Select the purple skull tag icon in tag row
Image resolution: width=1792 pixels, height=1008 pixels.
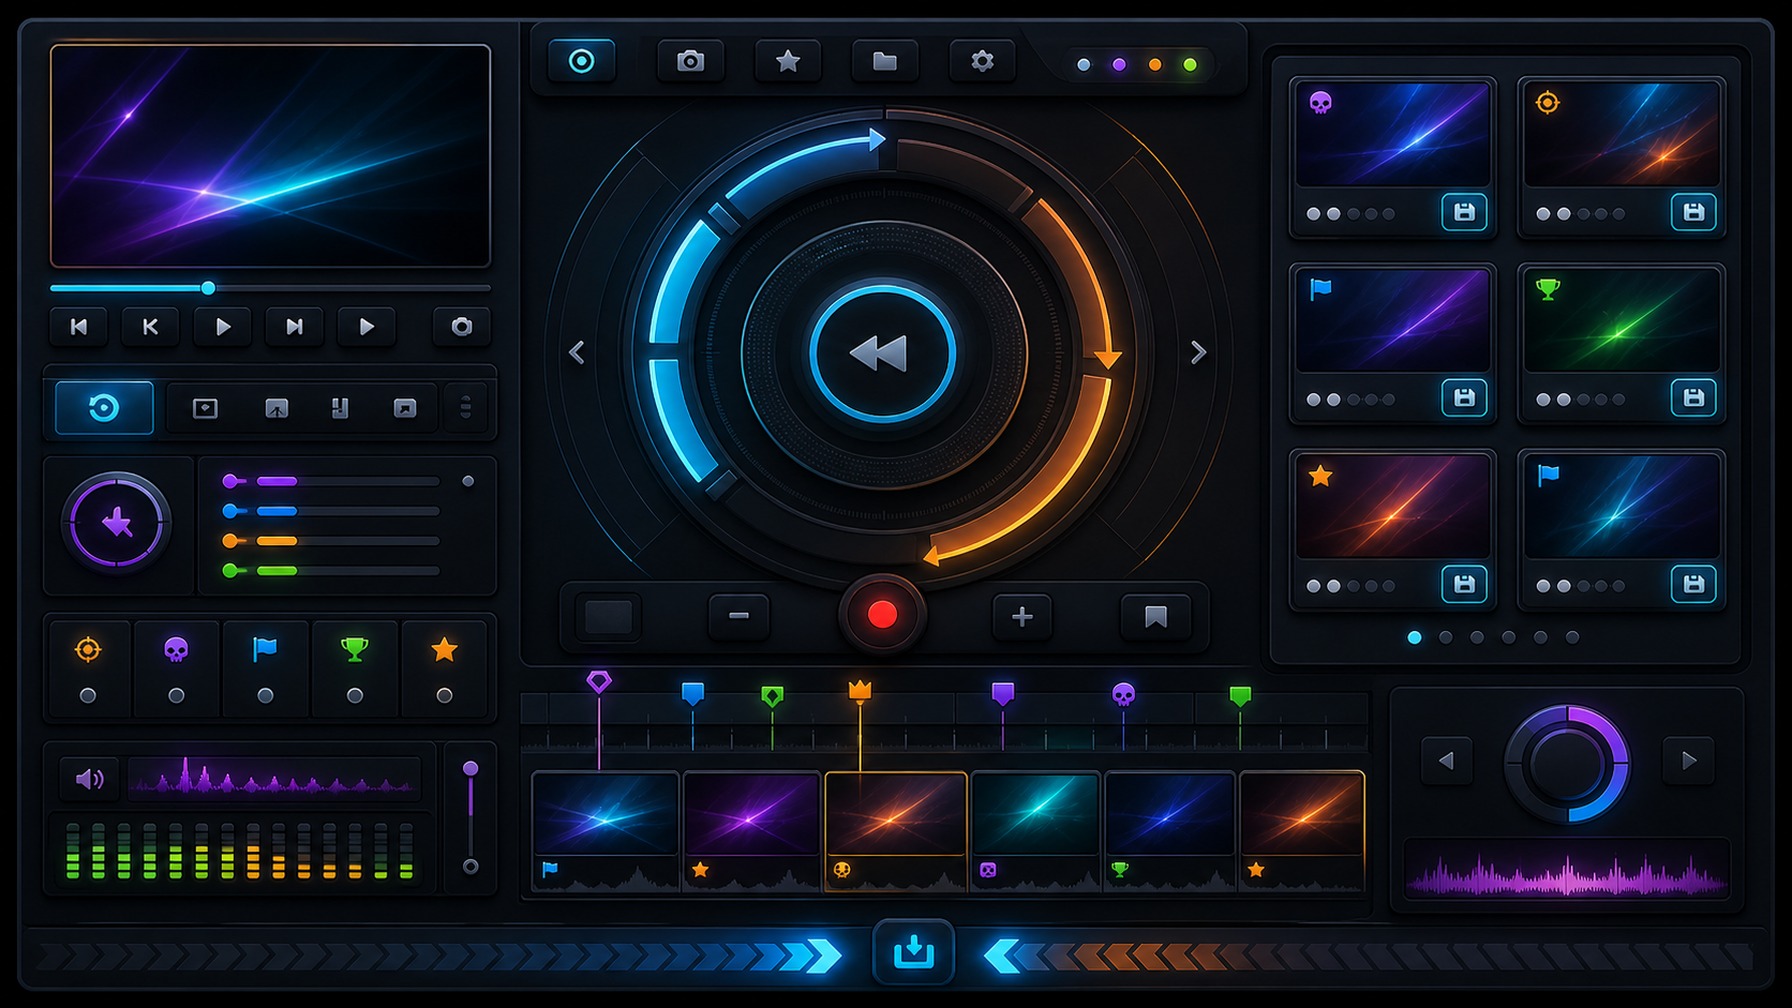coord(176,650)
